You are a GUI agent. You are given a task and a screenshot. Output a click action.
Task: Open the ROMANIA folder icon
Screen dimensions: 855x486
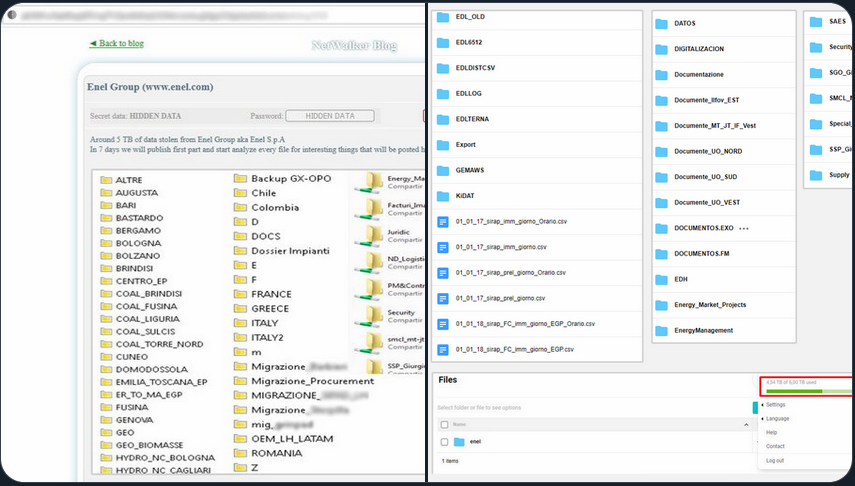point(240,453)
